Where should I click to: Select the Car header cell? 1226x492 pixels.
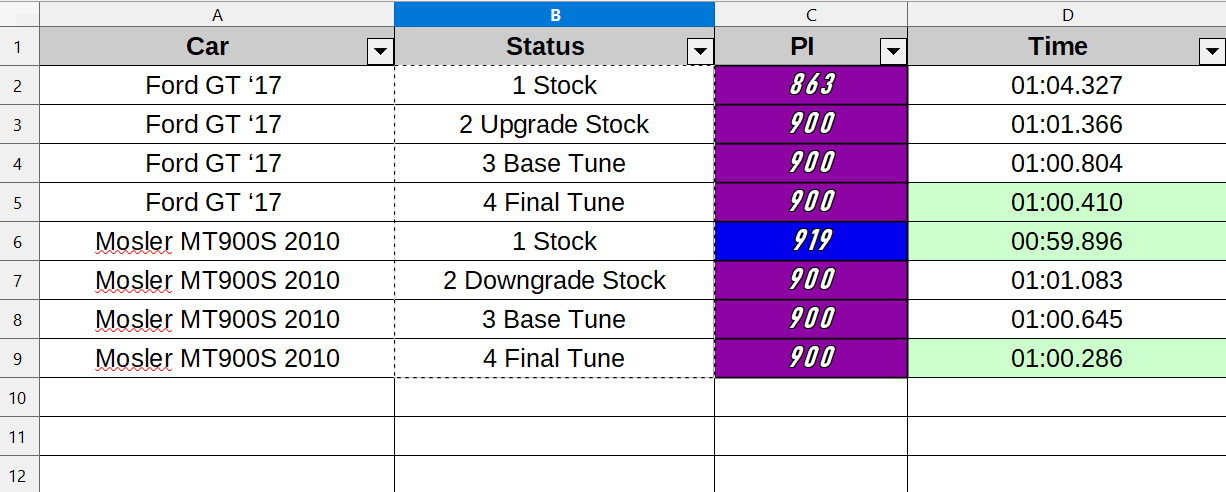[x=217, y=46]
